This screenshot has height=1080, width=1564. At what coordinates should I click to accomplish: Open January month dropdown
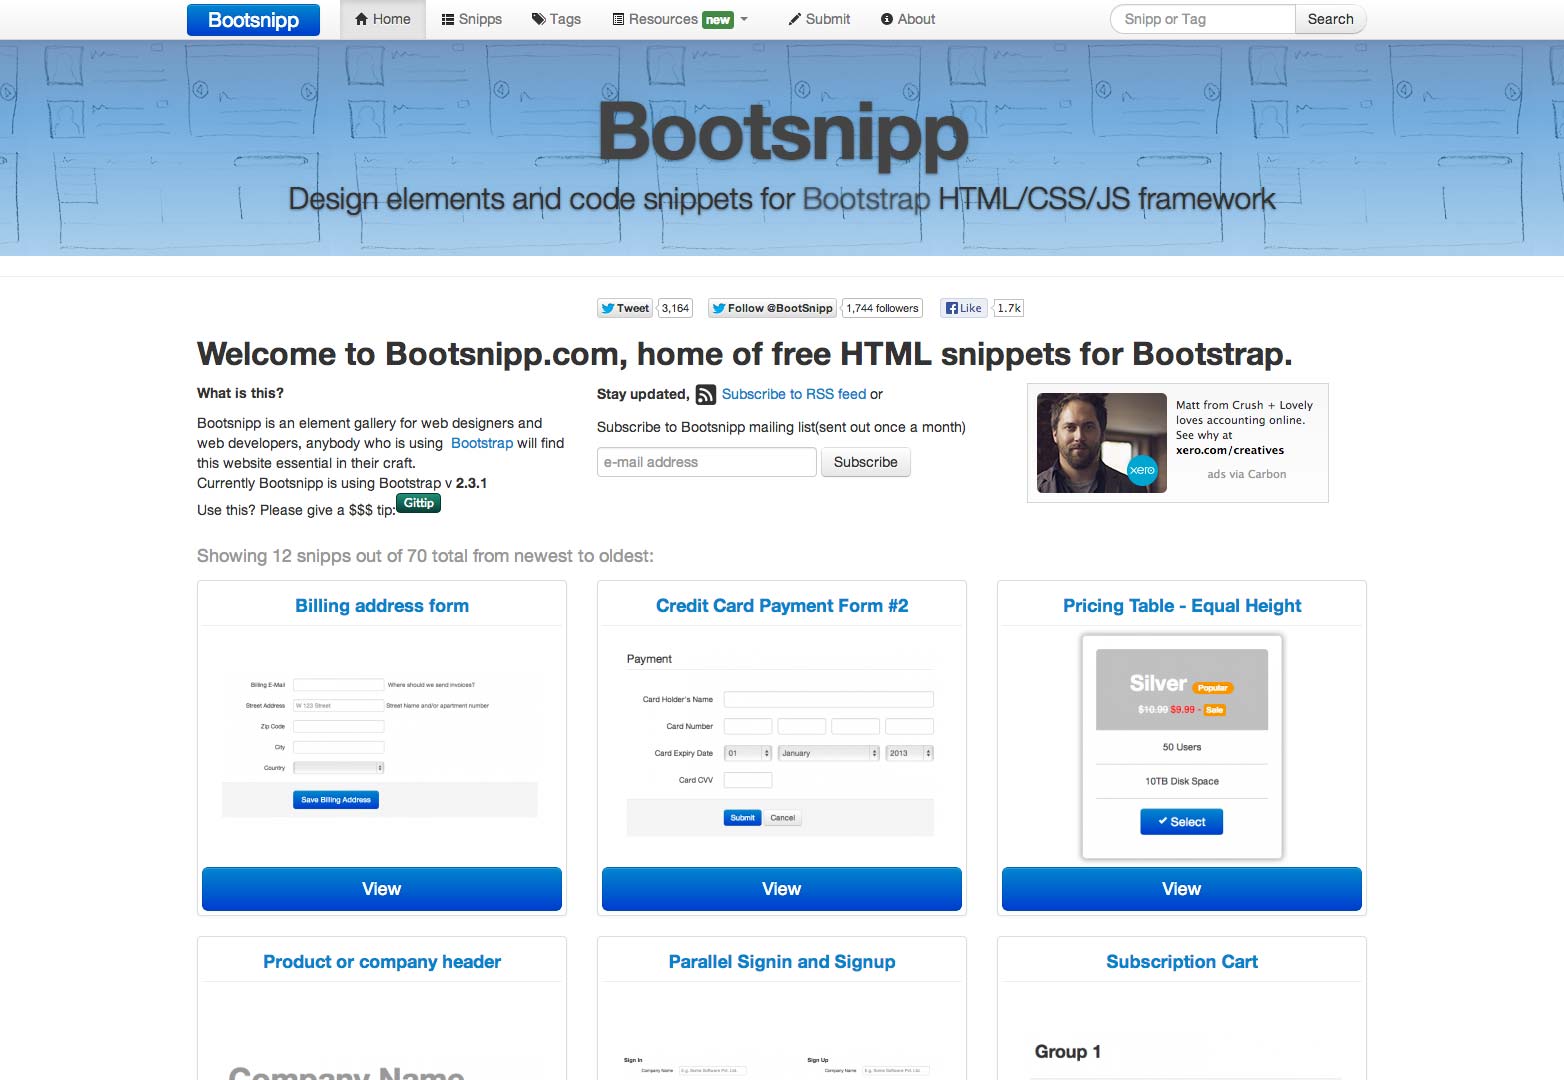pyautogui.click(x=829, y=753)
